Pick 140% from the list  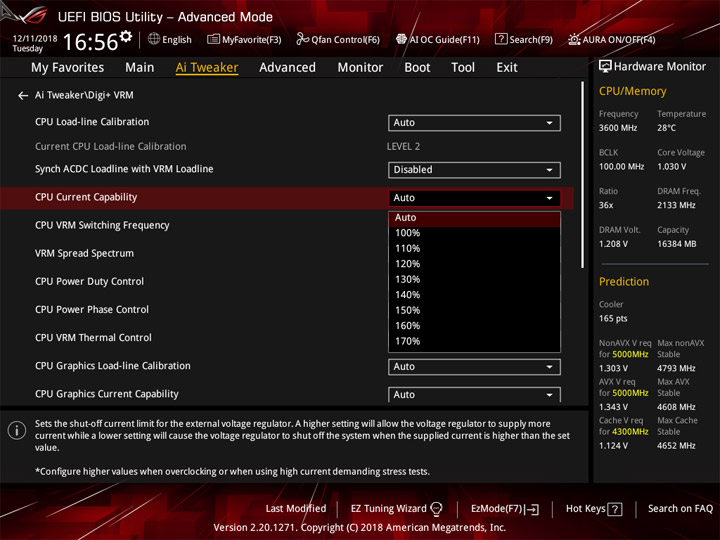pos(474,295)
